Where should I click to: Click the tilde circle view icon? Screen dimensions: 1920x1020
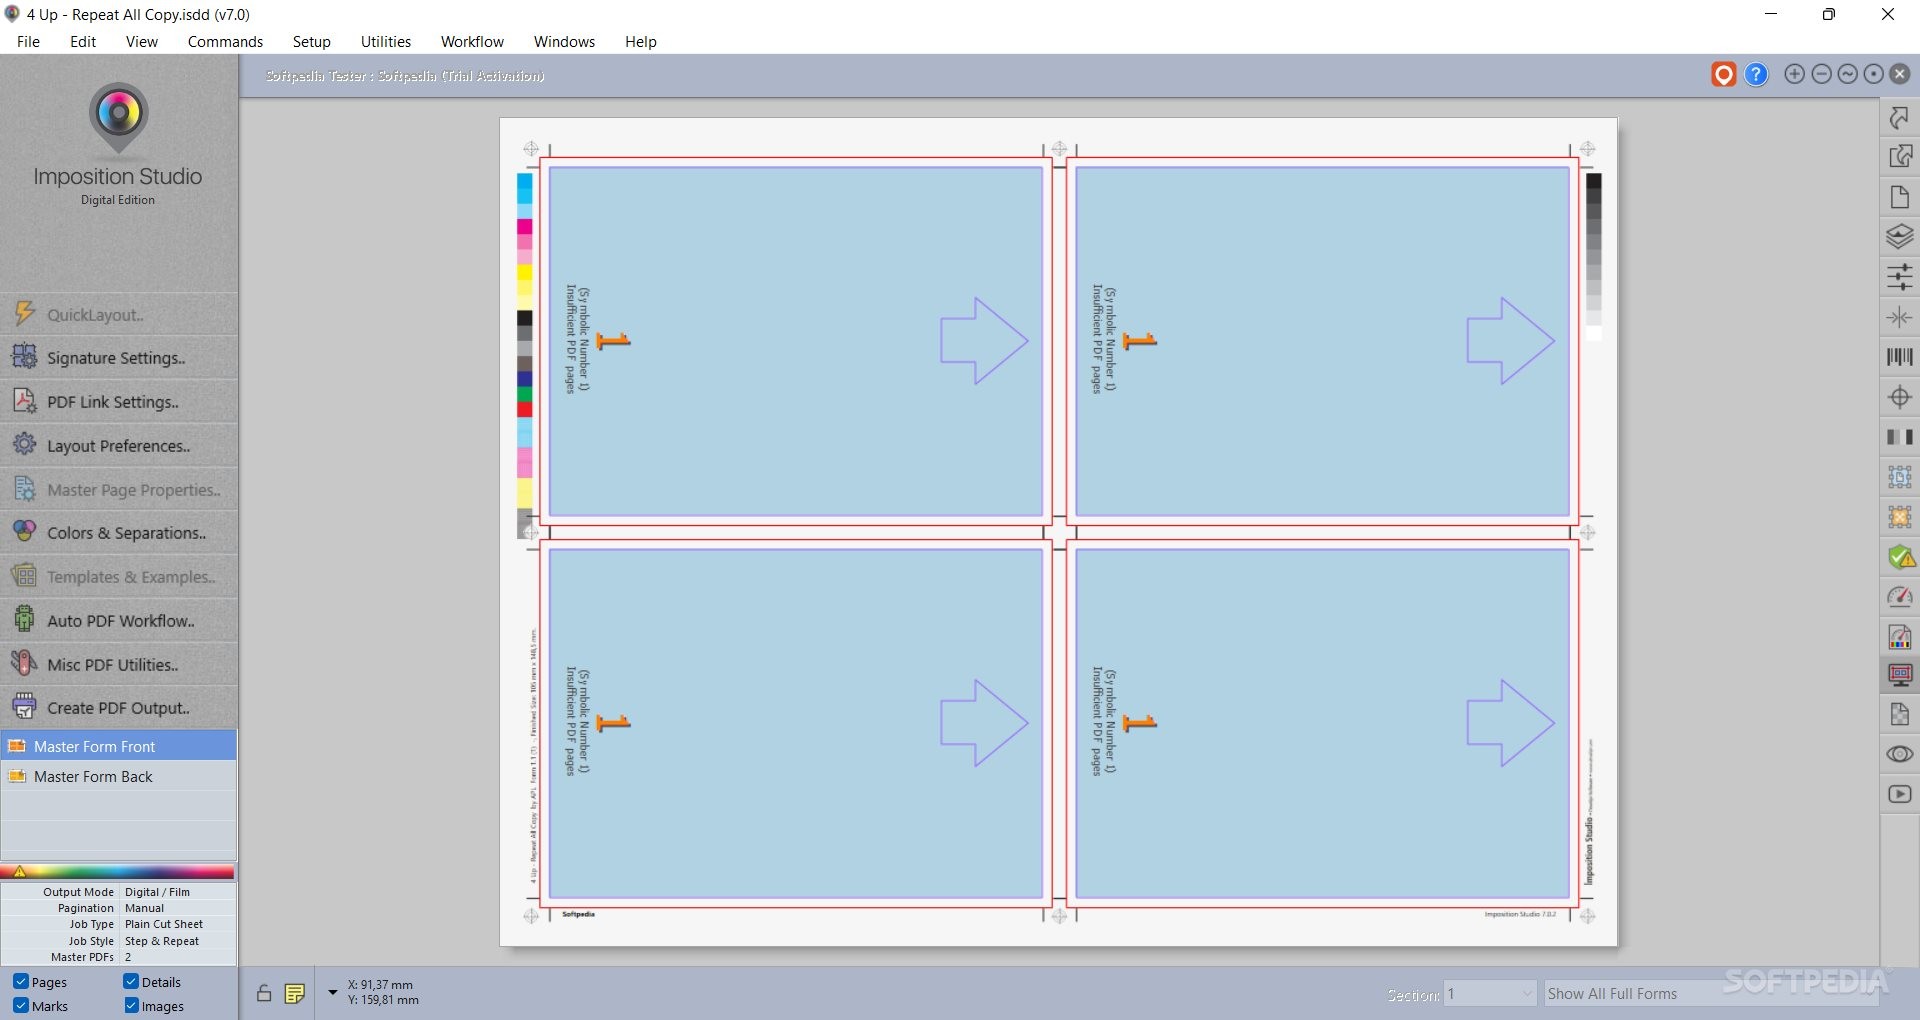click(x=1847, y=74)
